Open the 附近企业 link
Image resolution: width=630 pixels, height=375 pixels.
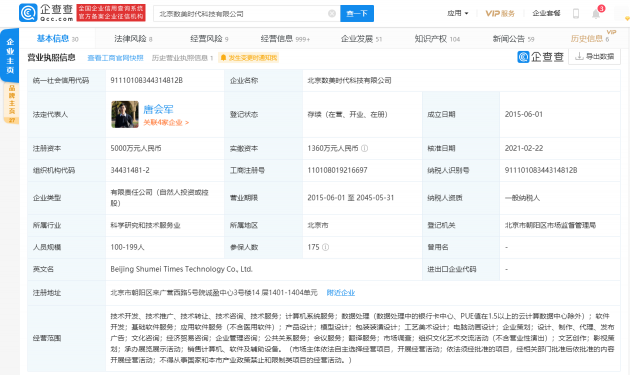tap(341, 293)
